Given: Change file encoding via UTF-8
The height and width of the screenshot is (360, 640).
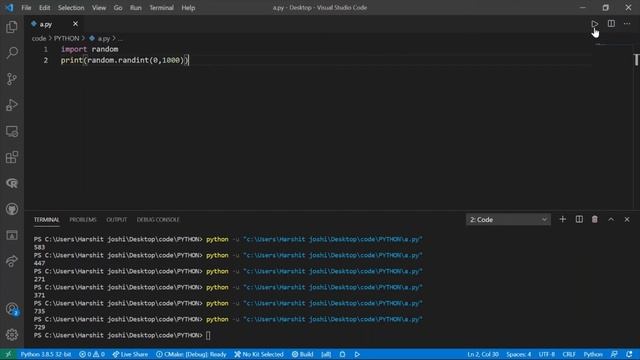Looking at the screenshot, I should pos(547,354).
